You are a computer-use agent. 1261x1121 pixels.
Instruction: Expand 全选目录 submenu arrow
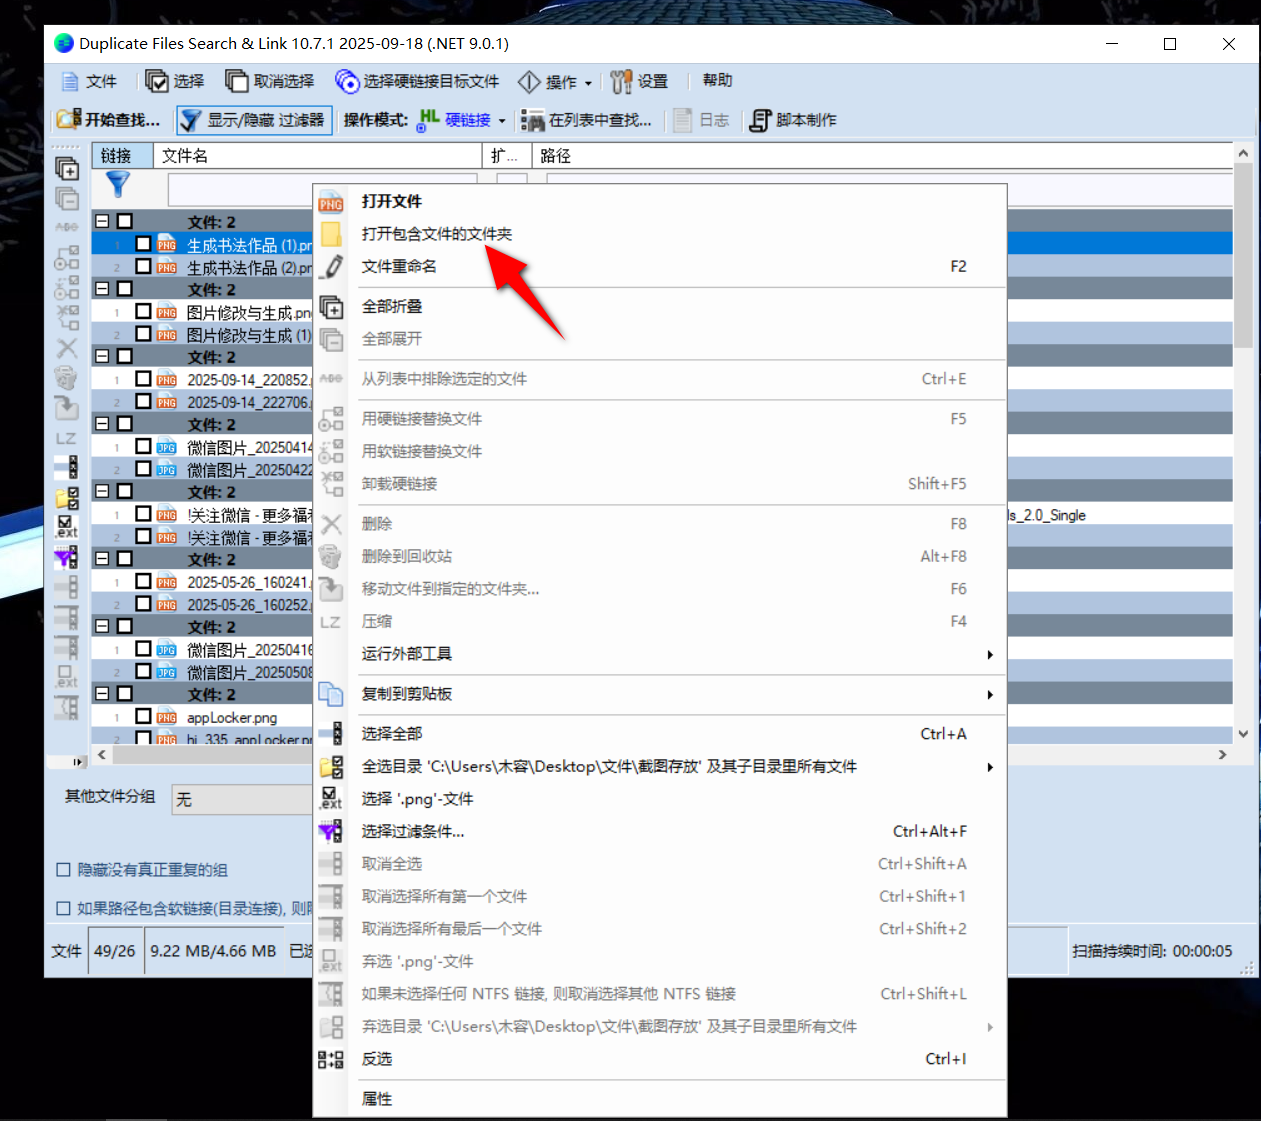click(x=990, y=767)
